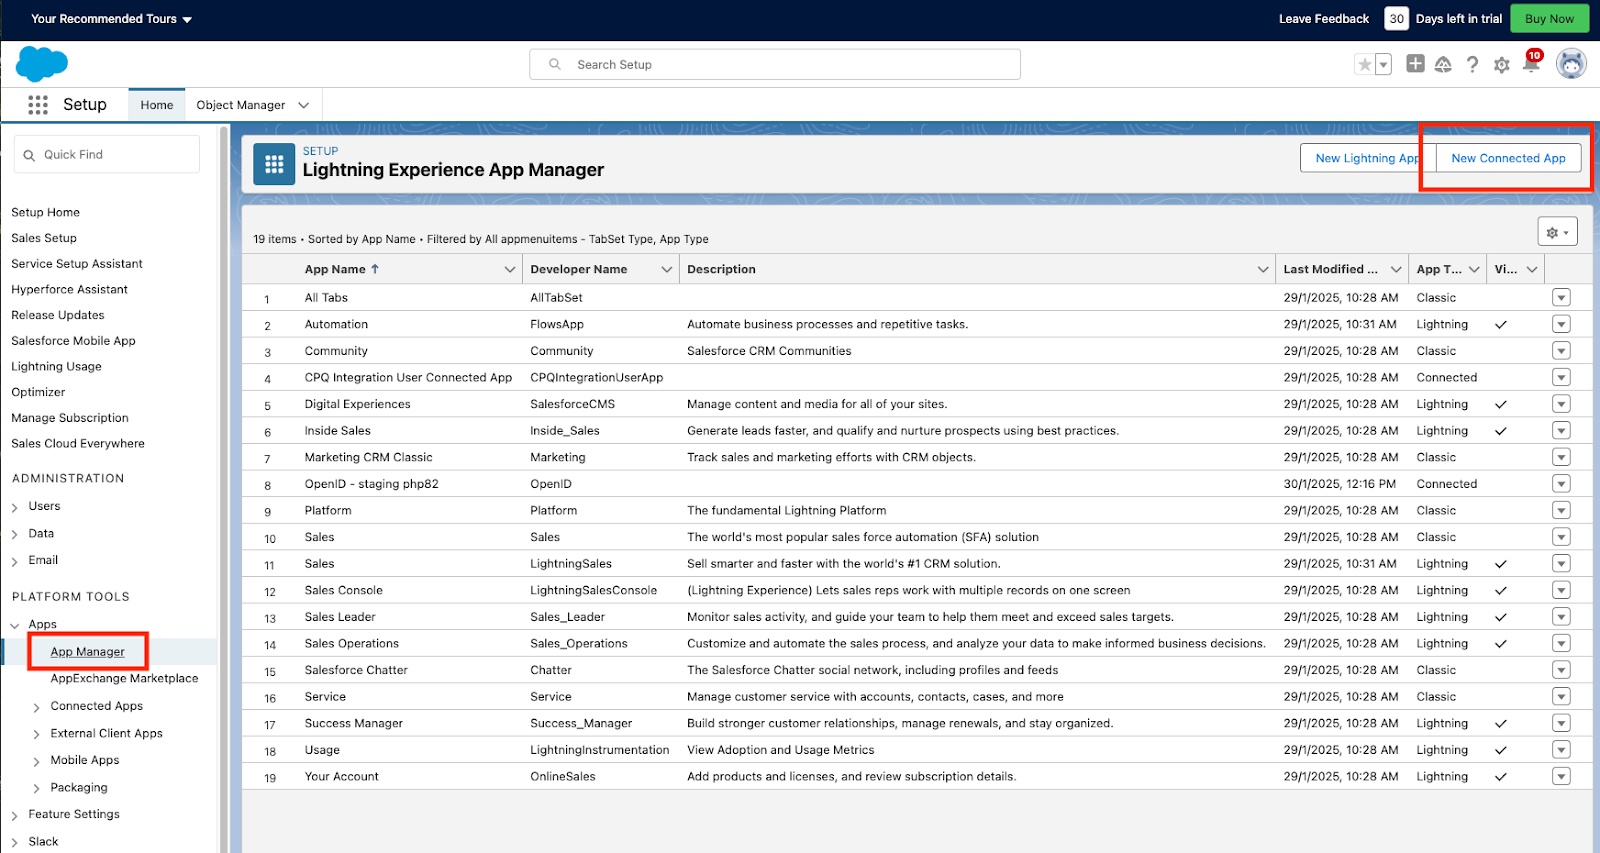1600x853 pixels.
Task: Focus the Quick Find field
Action: pos(107,154)
